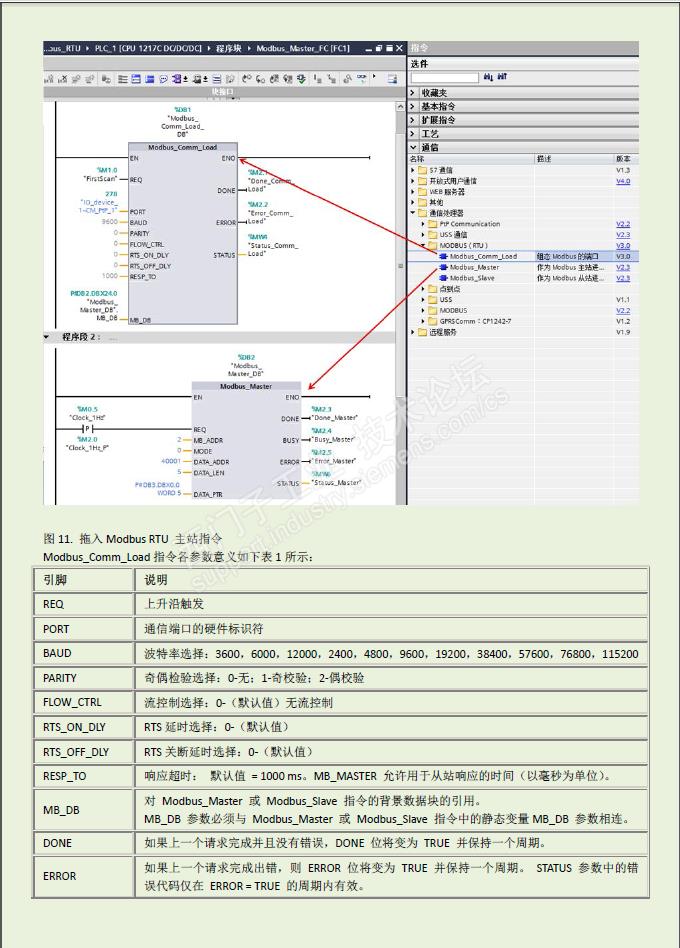Image resolution: width=680 pixels, height=948 pixels.
Task: Open the V4.0 version link for 开放式用户通信
Action: click(x=623, y=181)
